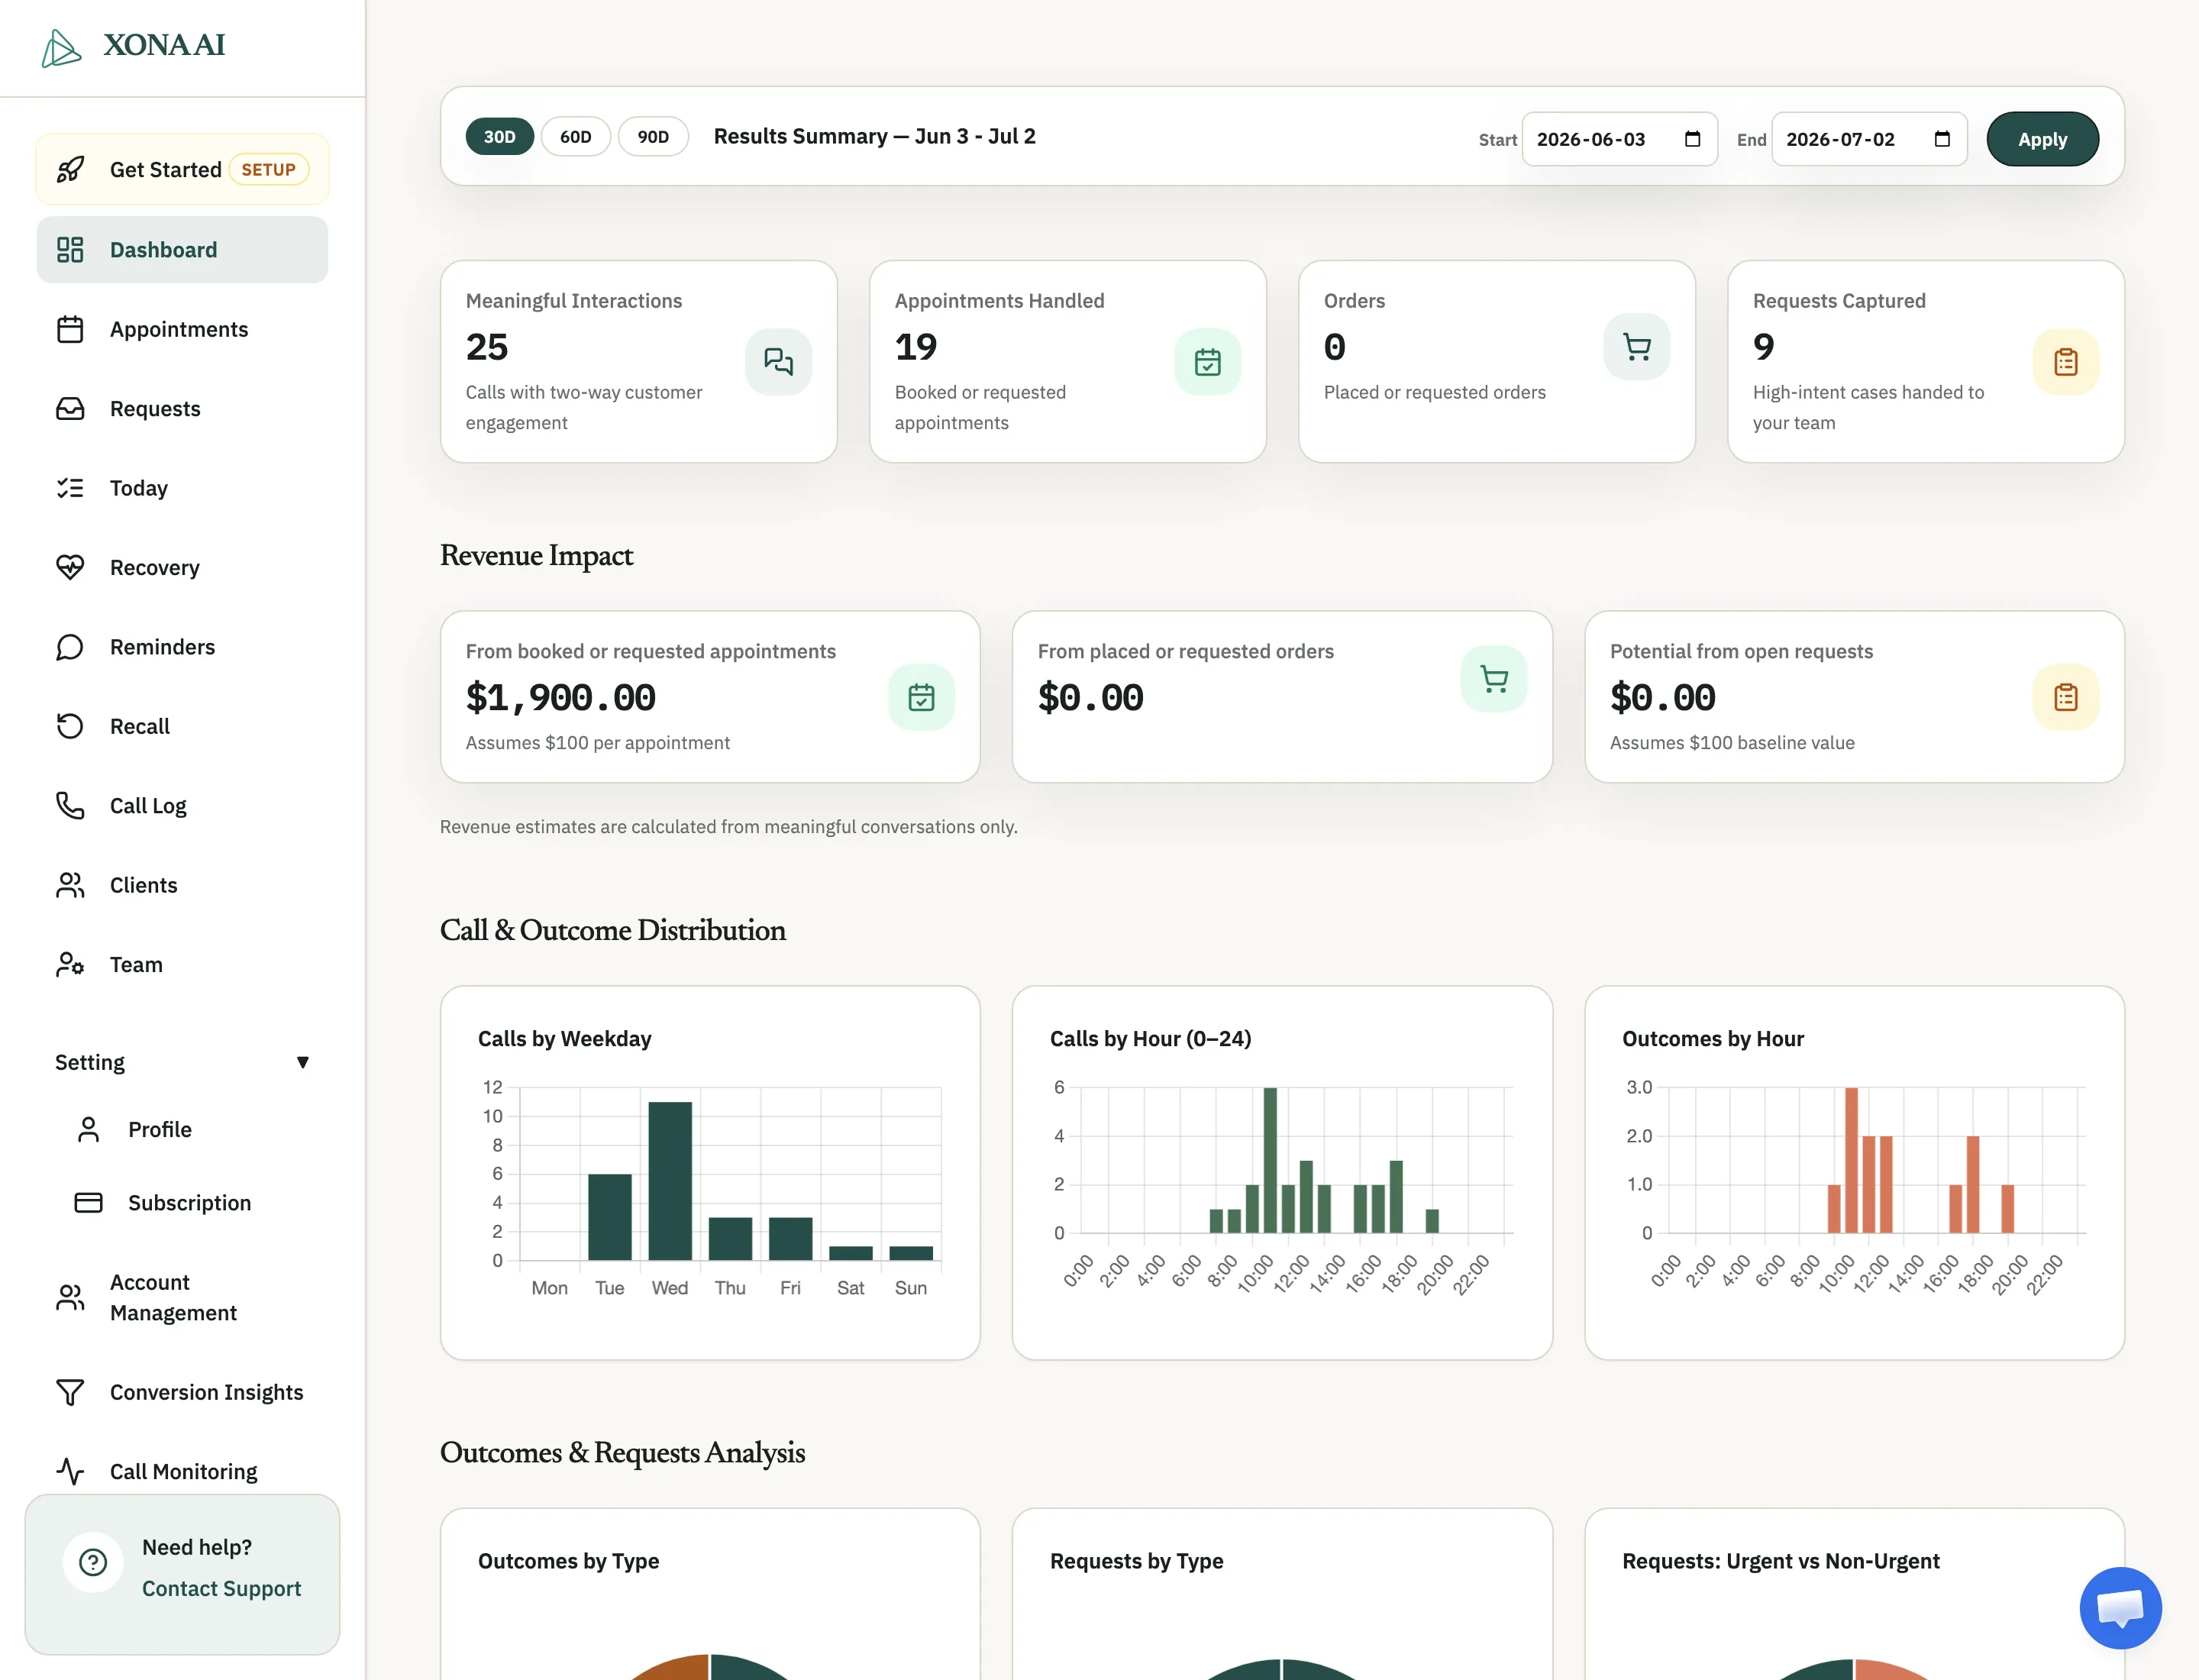Open the Recovery section

click(x=182, y=567)
